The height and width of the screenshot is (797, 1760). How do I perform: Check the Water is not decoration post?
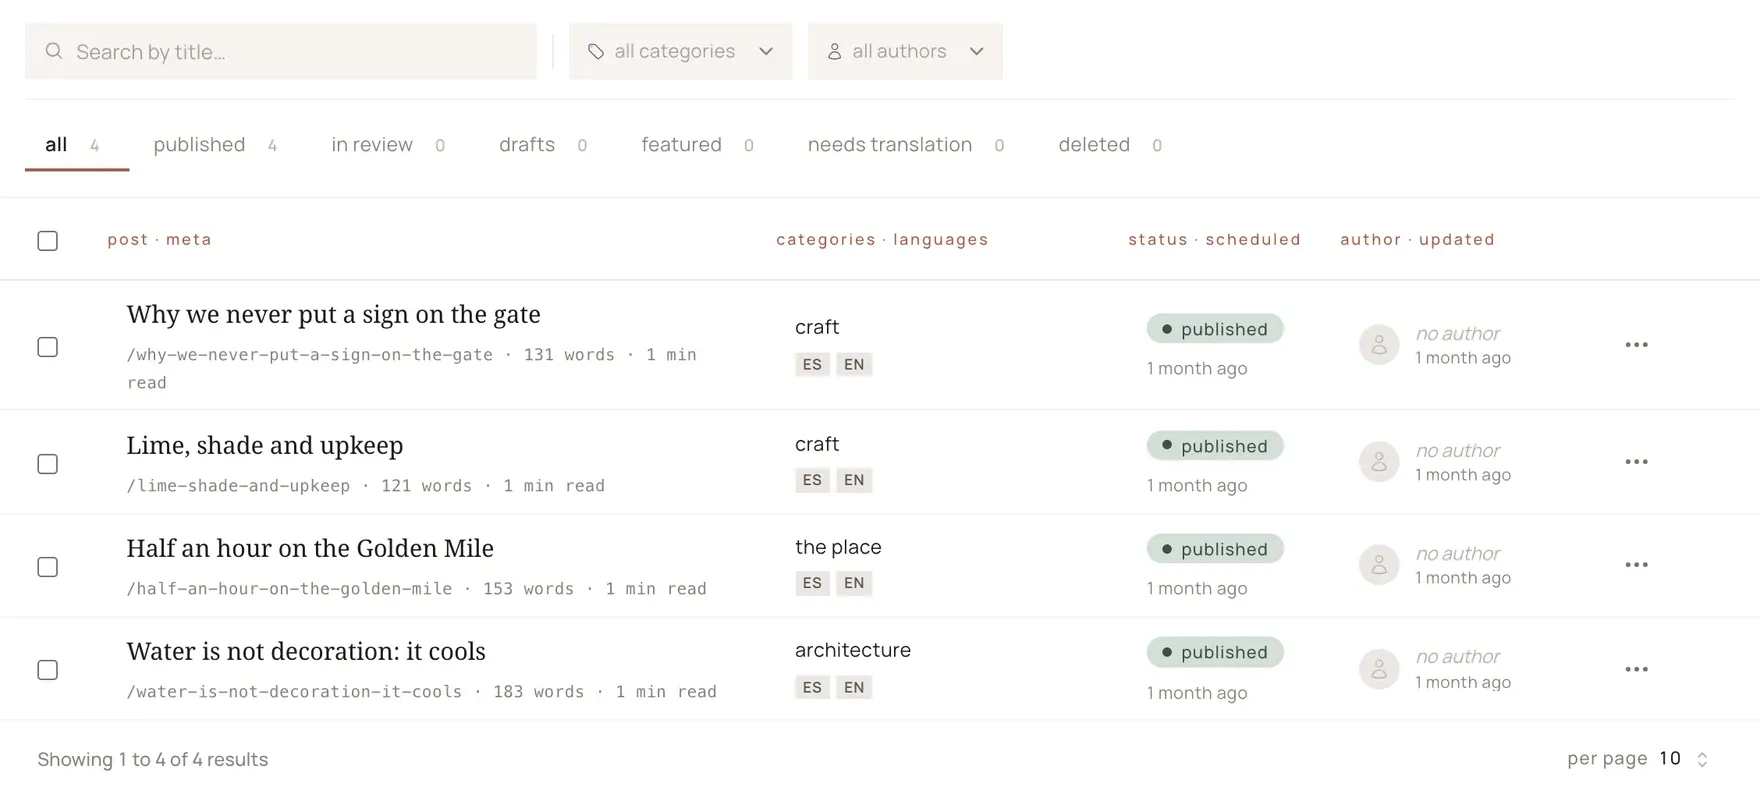47,670
